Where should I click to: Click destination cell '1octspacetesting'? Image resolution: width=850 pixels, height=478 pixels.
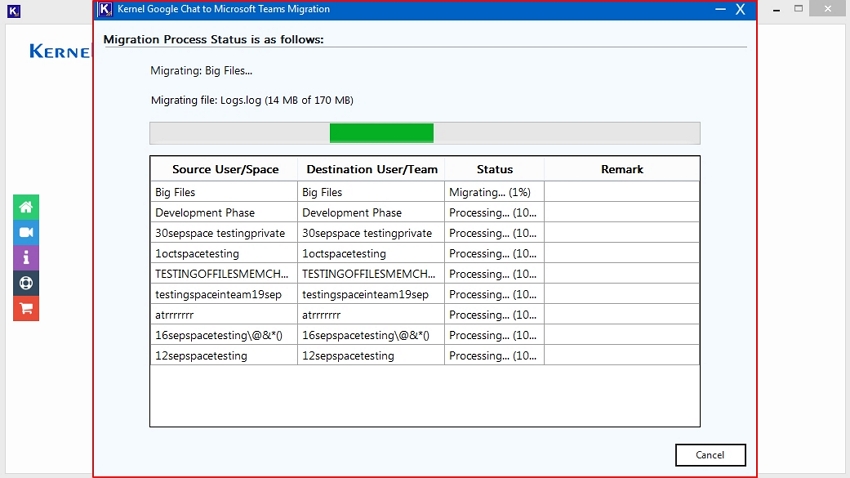pos(371,254)
